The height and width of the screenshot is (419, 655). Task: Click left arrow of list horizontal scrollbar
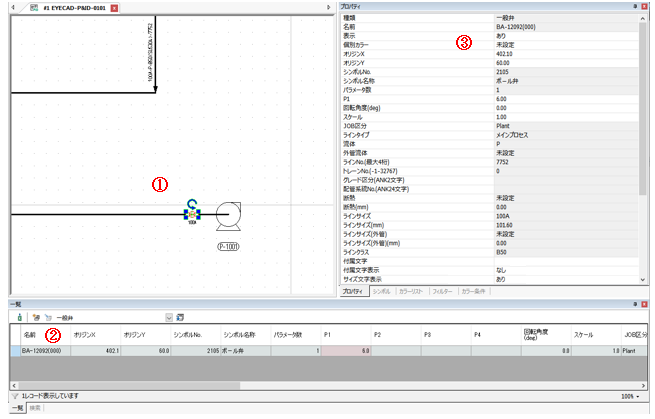[14, 386]
